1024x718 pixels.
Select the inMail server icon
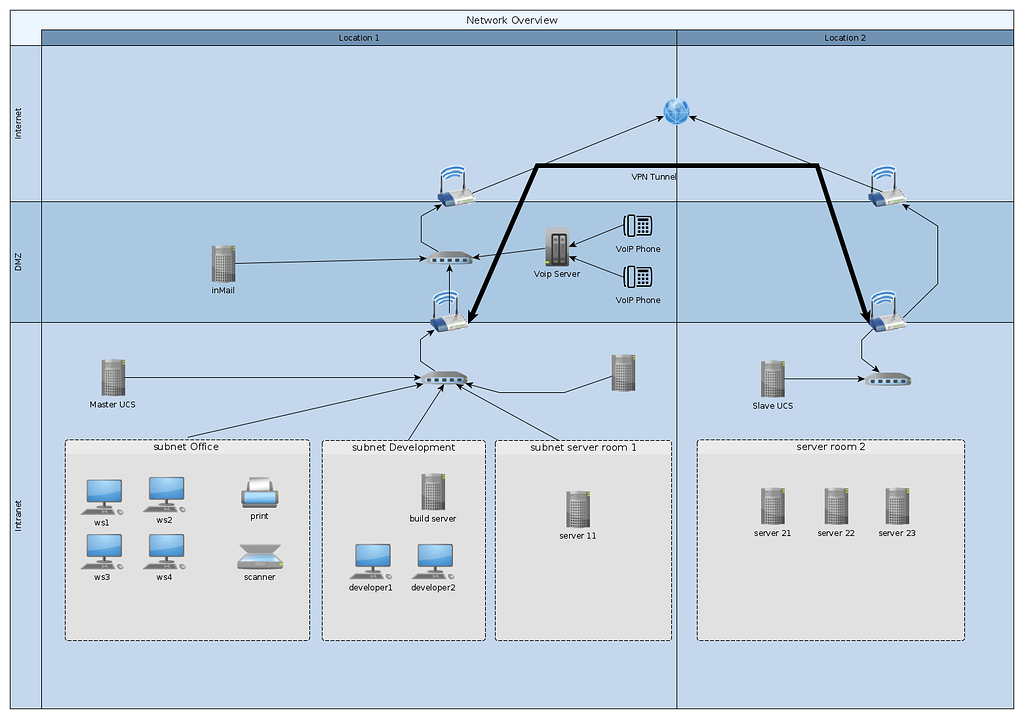click(x=222, y=265)
